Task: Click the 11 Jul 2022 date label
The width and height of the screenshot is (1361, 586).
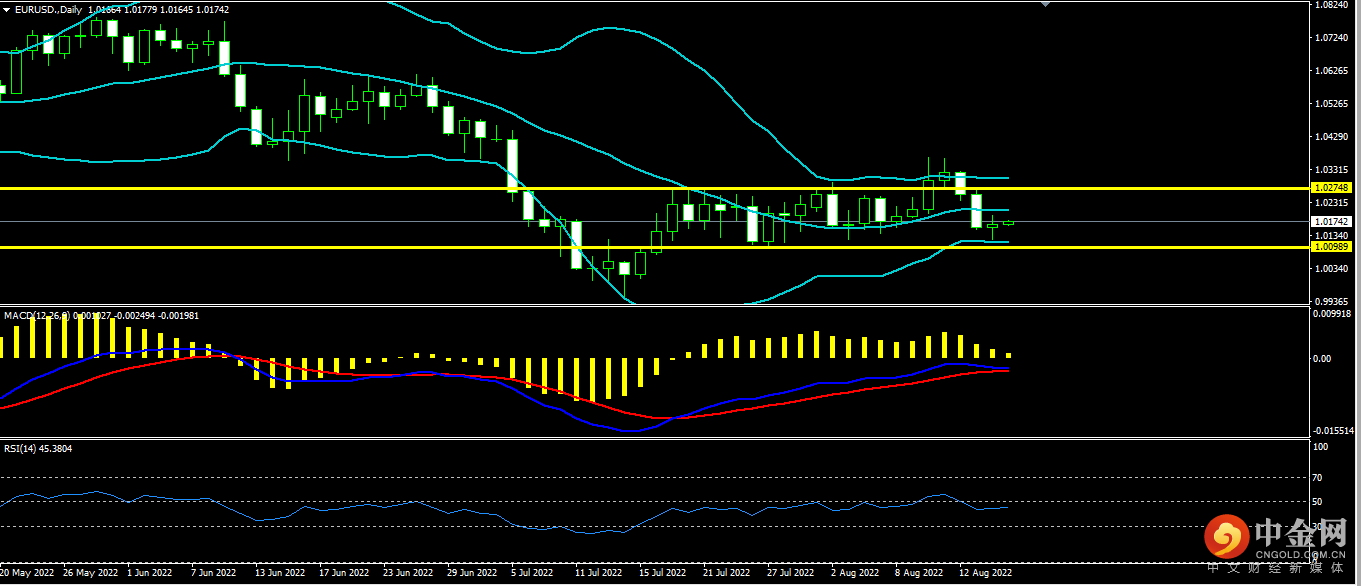Action: [x=600, y=573]
